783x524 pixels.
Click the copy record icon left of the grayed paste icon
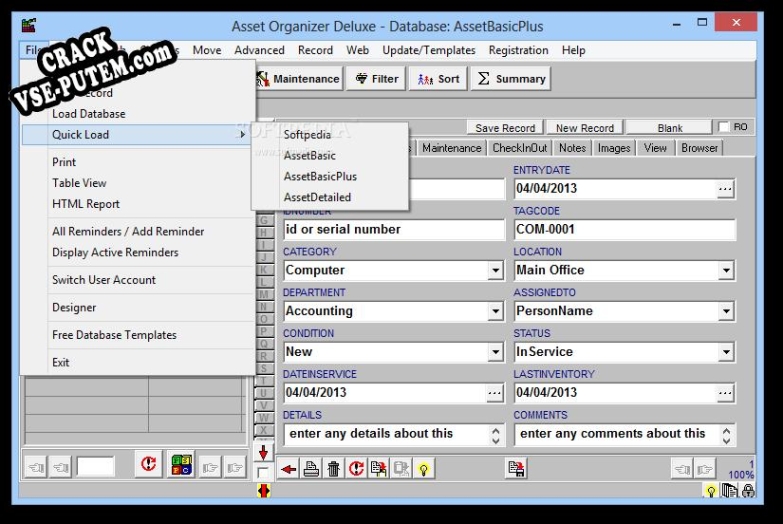[379, 469]
